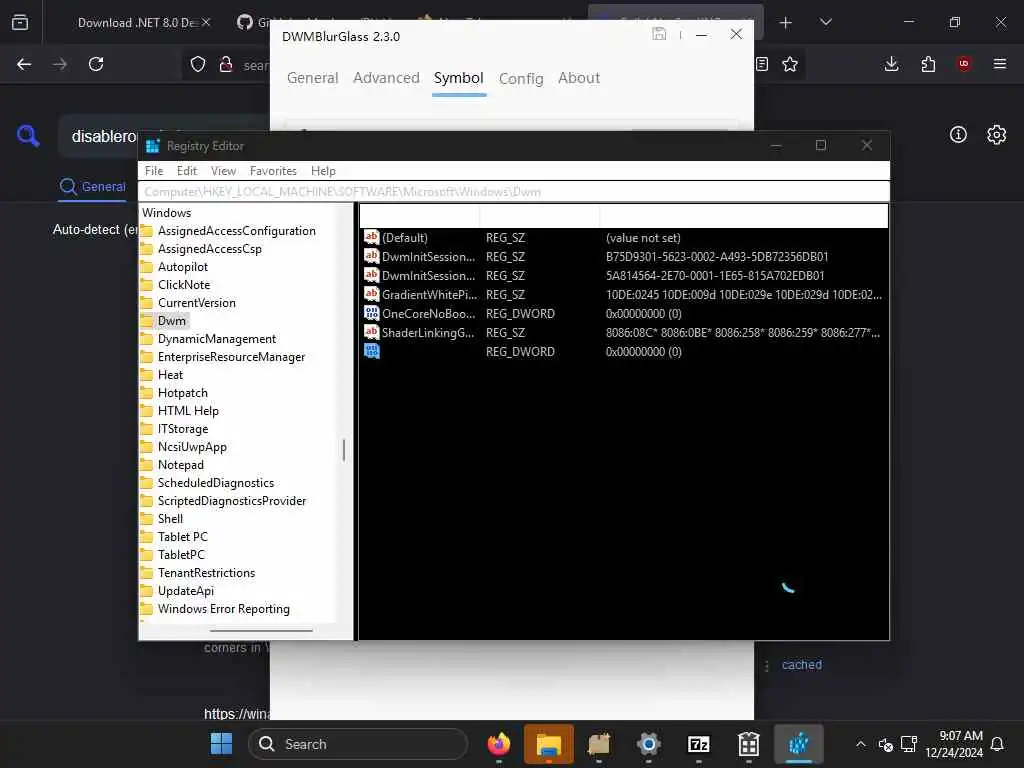This screenshot has width=1024, height=768.
Task: Select the Shell registry key
Action: [170, 519]
